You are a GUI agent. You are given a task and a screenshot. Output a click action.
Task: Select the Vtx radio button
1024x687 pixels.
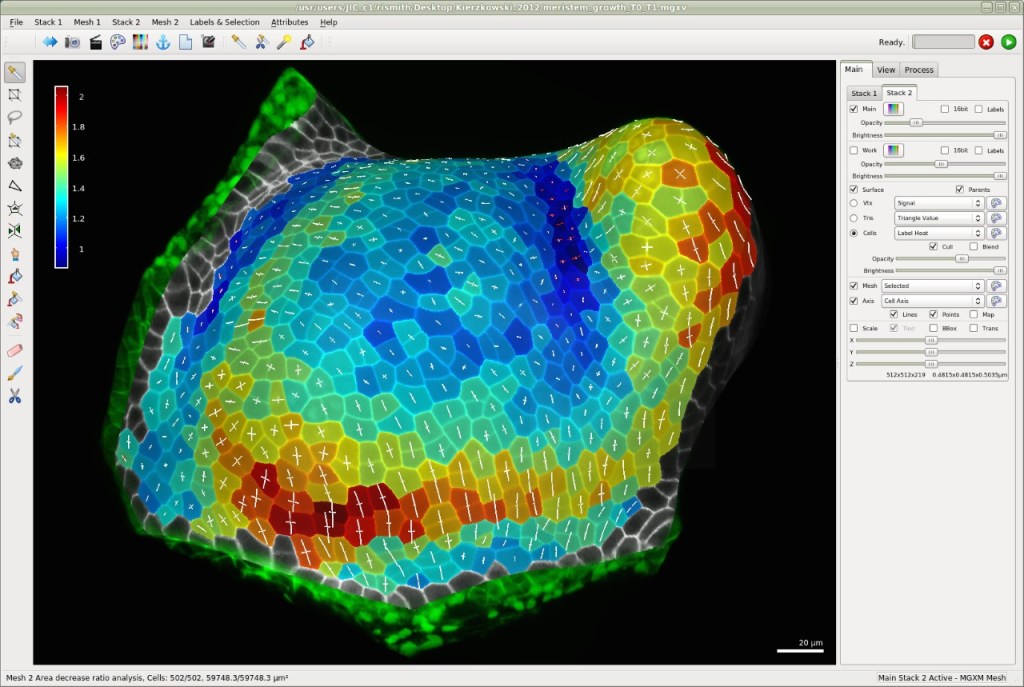pyautogui.click(x=854, y=203)
